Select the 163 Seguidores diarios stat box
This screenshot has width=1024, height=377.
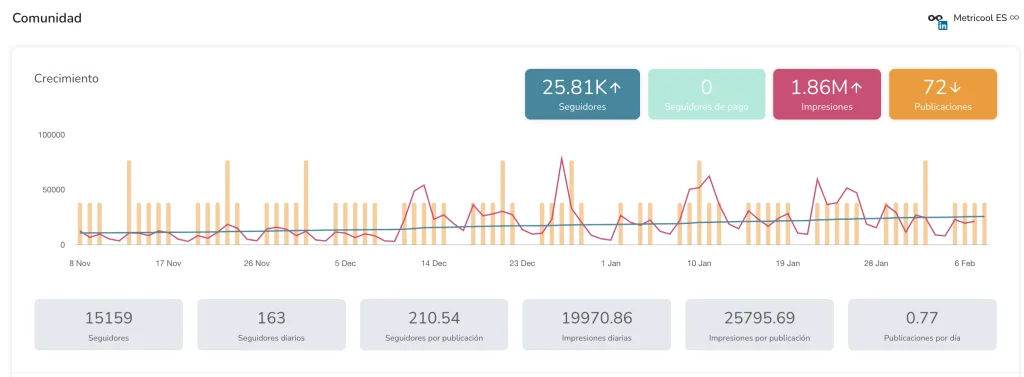tap(271, 325)
